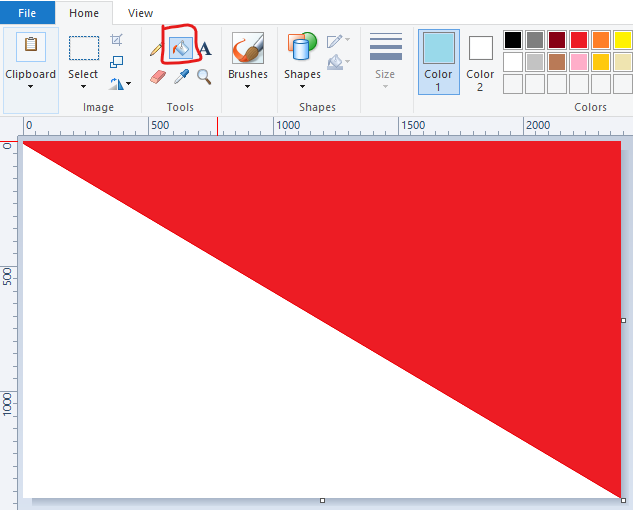Open the Size dropdown arrow
Image resolution: width=633 pixels, height=510 pixels.
pyautogui.click(x=385, y=86)
